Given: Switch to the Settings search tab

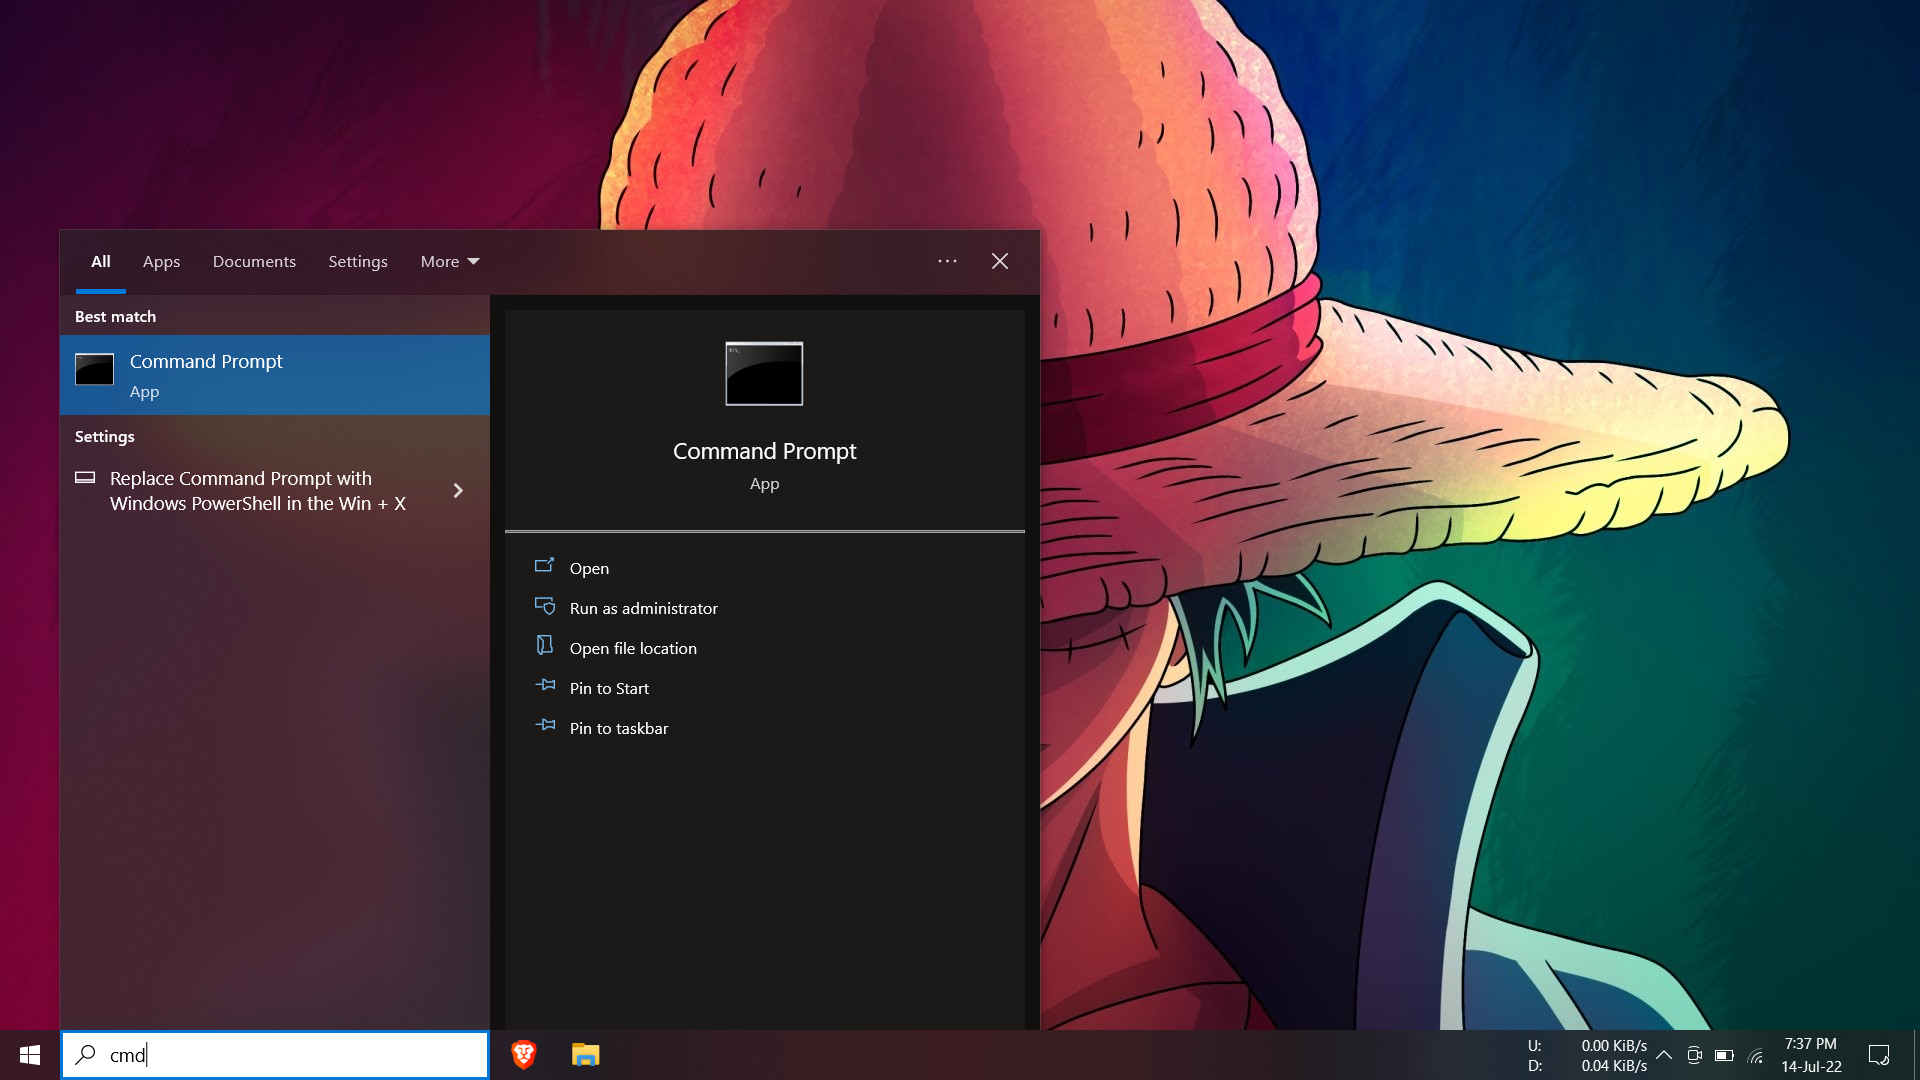Looking at the screenshot, I should coord(358,261).
